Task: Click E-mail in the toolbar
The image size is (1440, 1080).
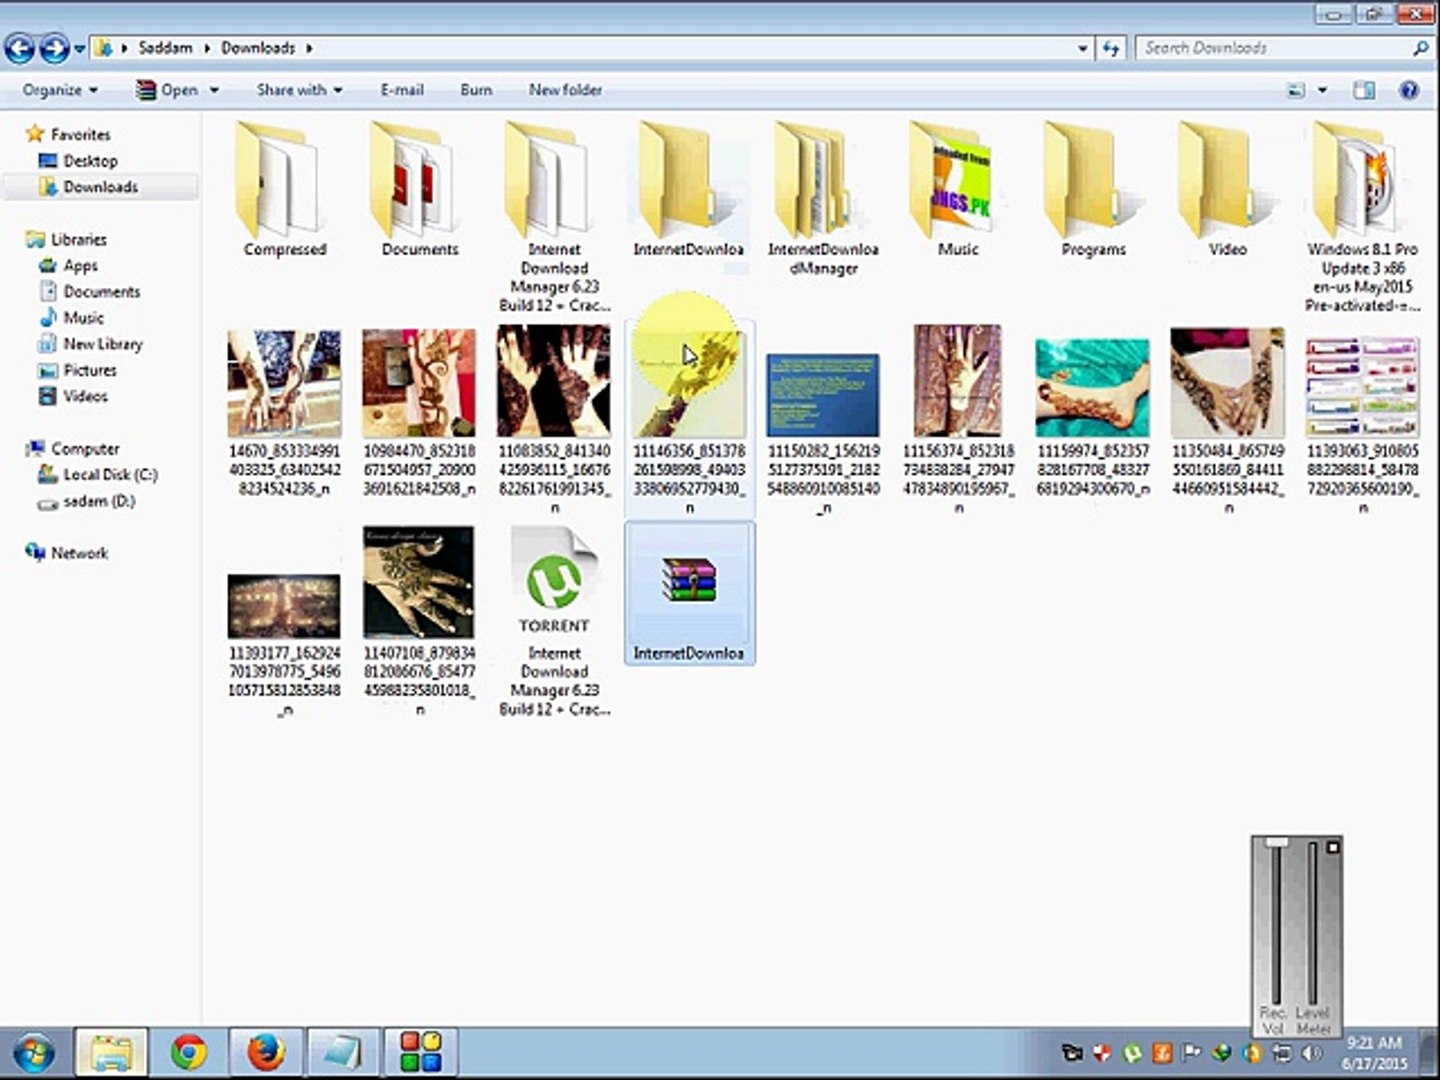Action: (x=402, y=90)
